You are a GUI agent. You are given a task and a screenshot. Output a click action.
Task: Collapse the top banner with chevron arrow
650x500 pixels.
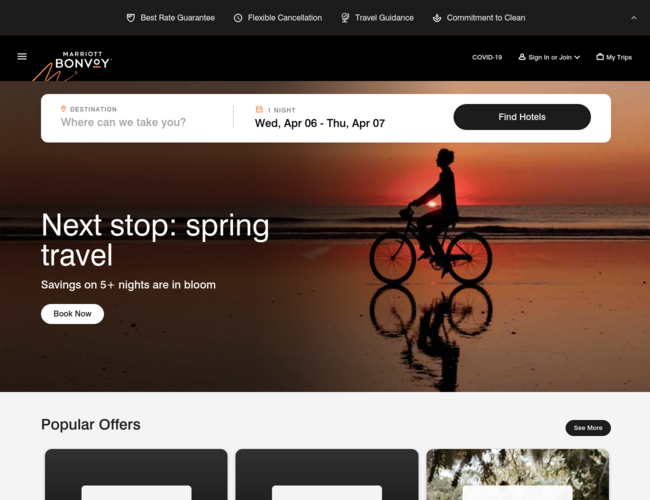tap(633, 18)
